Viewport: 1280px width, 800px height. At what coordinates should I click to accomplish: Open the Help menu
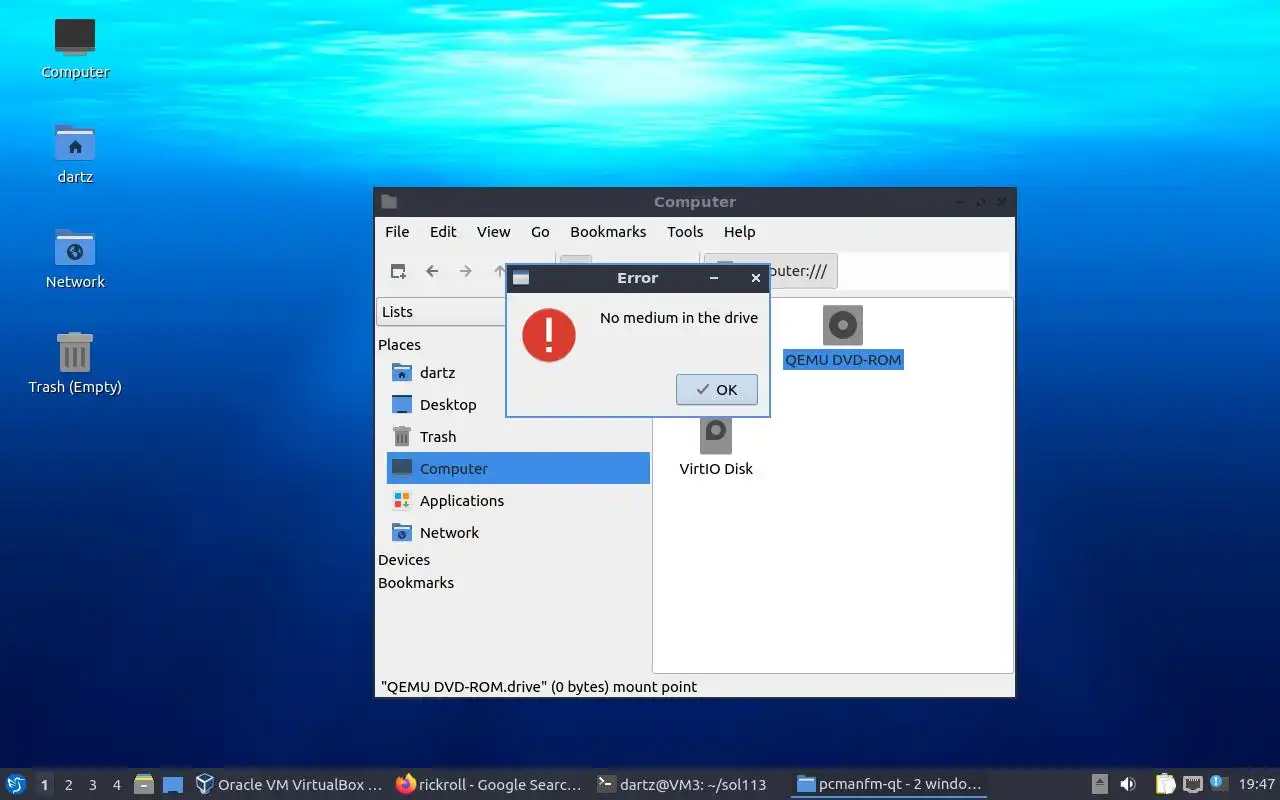tap(739, 231)
